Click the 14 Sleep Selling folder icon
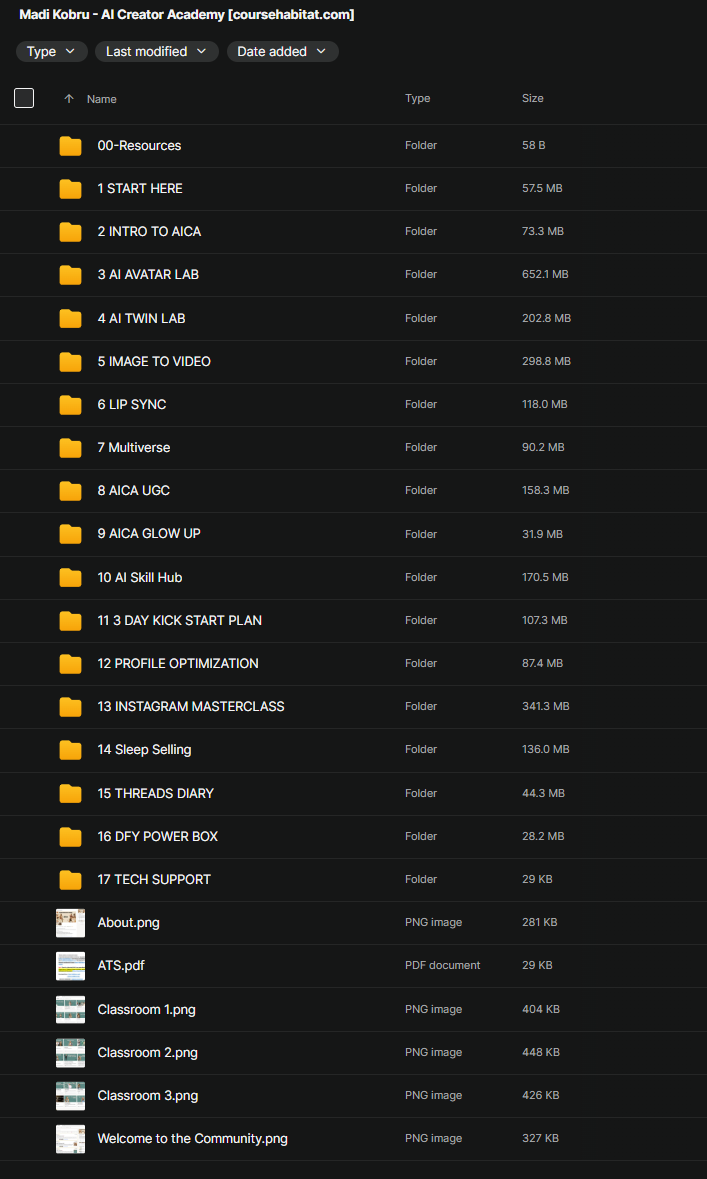The image size is (707, 1179). 70,750
